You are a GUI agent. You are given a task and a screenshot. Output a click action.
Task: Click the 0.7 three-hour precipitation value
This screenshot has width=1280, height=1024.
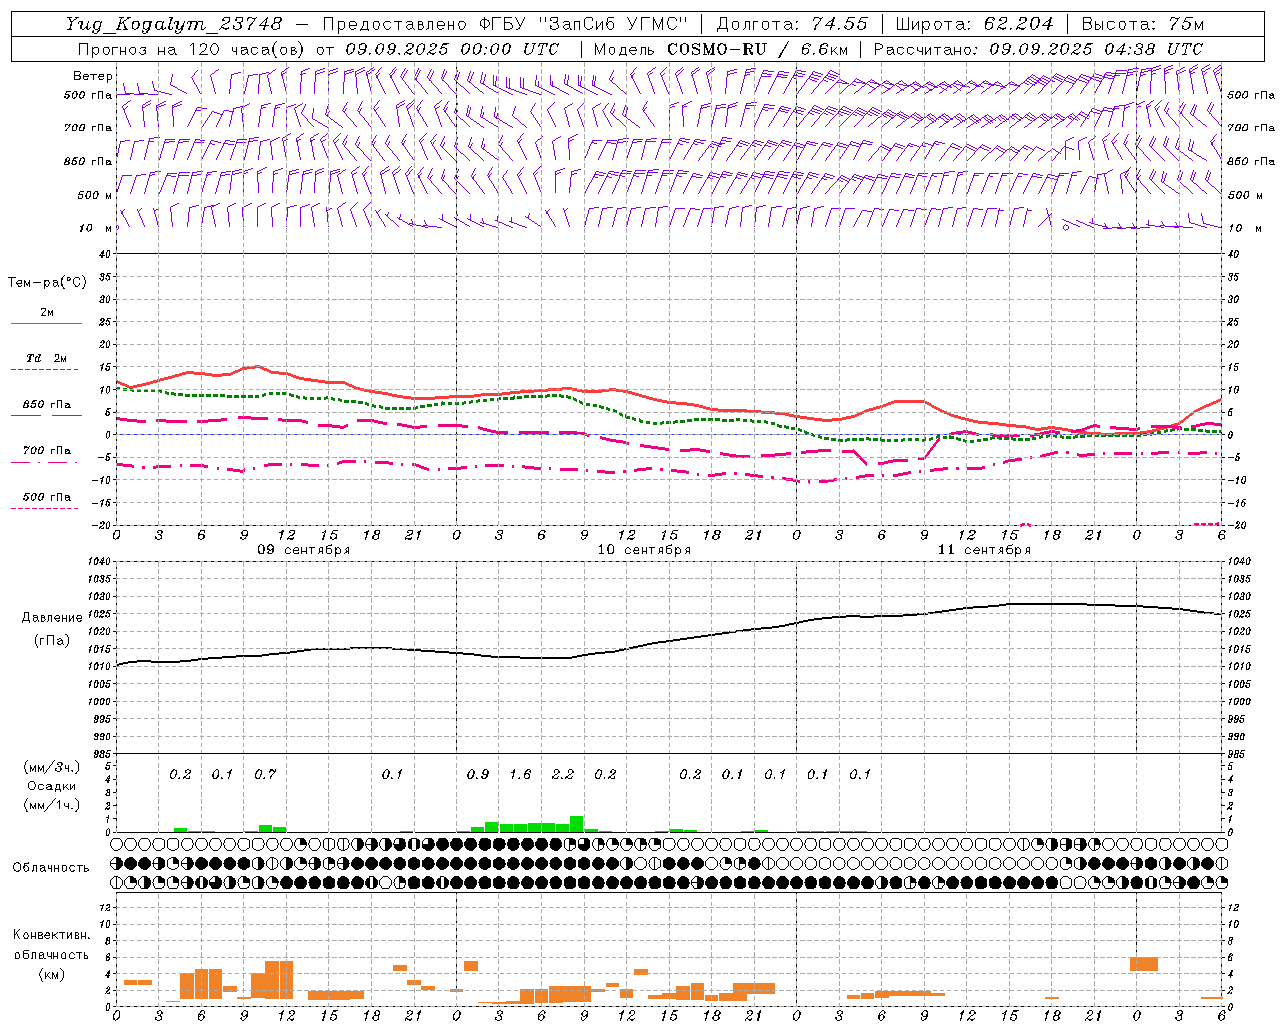click(265, 775)
